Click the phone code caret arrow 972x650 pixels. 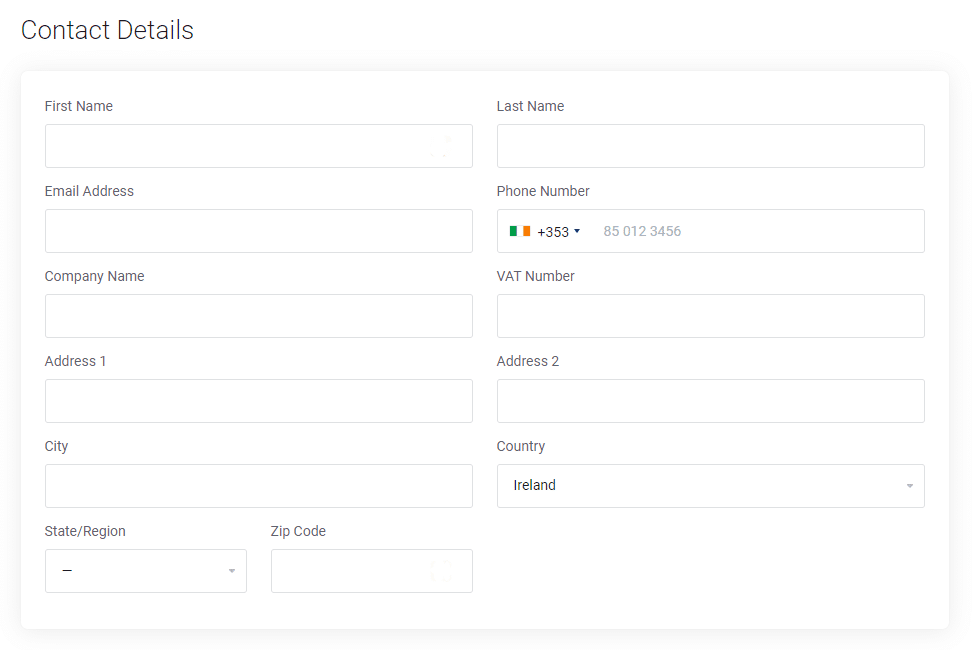click(577, 231)
